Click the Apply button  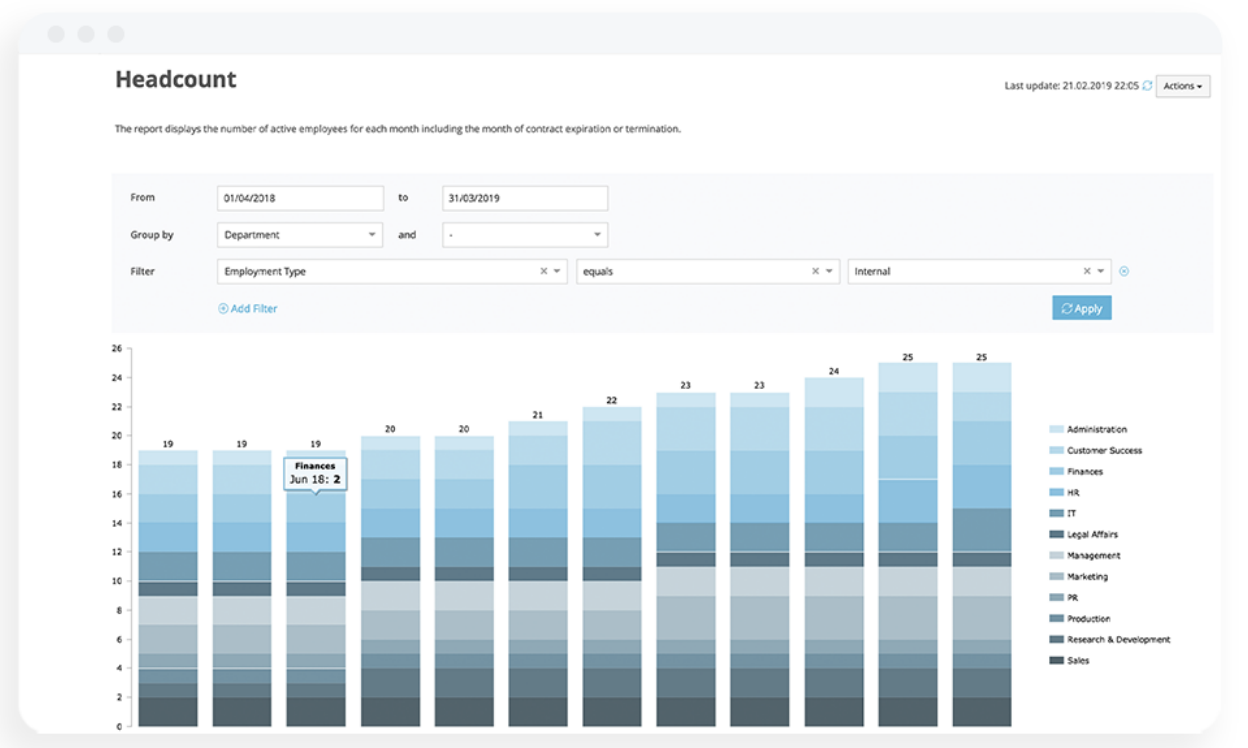coord(1082,308)
